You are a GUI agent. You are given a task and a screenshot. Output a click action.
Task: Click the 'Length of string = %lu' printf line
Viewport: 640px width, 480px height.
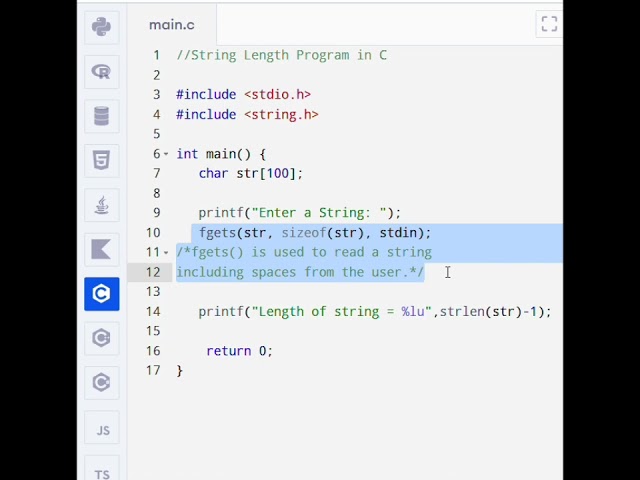[375, 312]
